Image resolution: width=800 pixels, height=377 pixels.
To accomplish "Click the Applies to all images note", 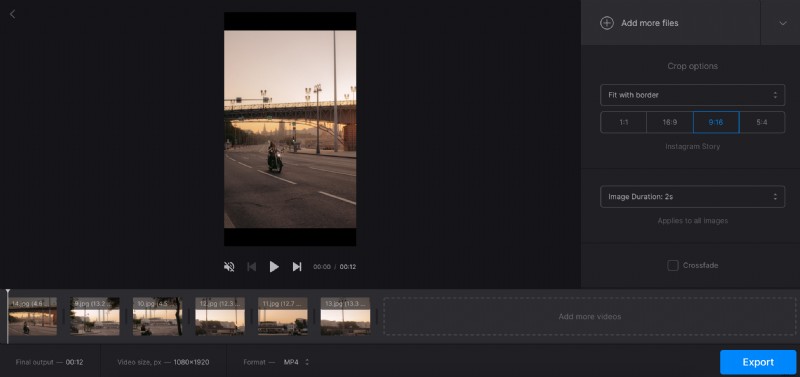I will tap(692, 221).
